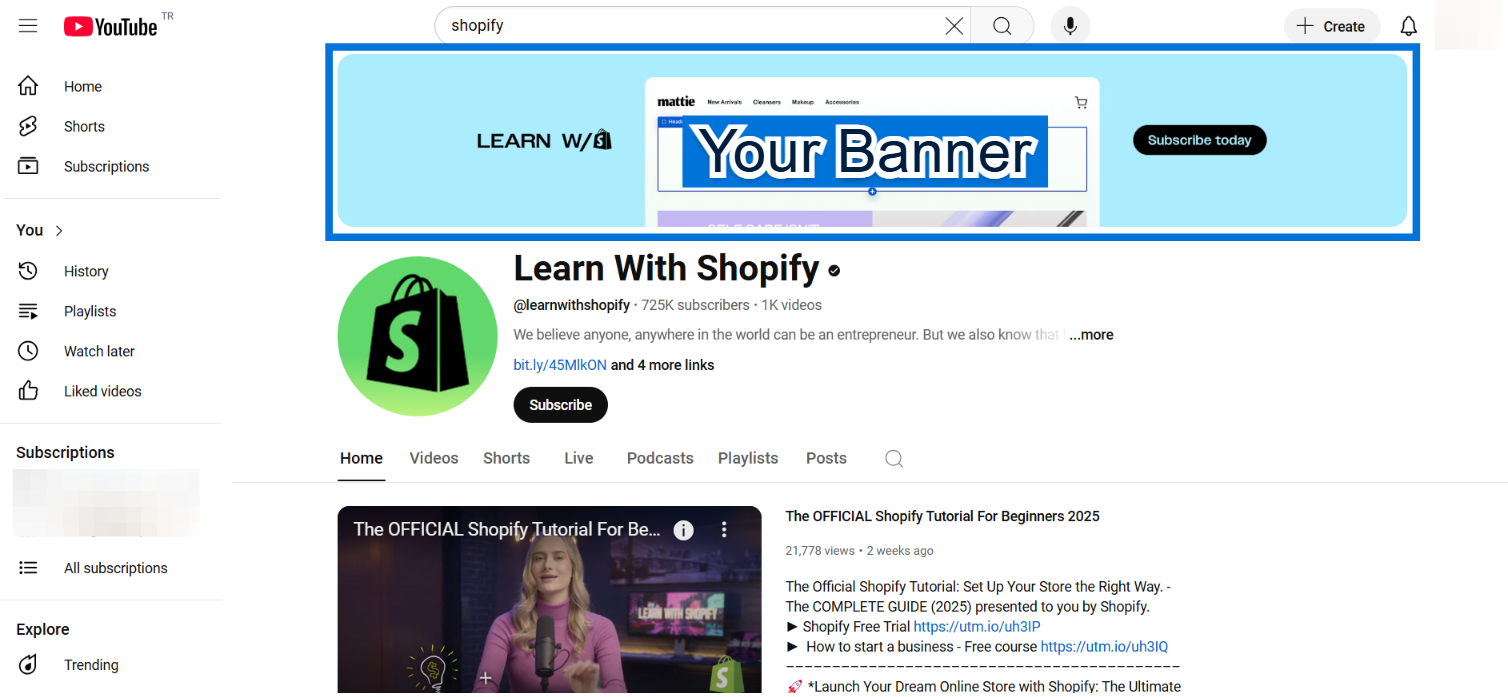Switch to the Shorts channel tab
Image resolution: width=1508 pixels, height=697 pixels.
(506, 458)
